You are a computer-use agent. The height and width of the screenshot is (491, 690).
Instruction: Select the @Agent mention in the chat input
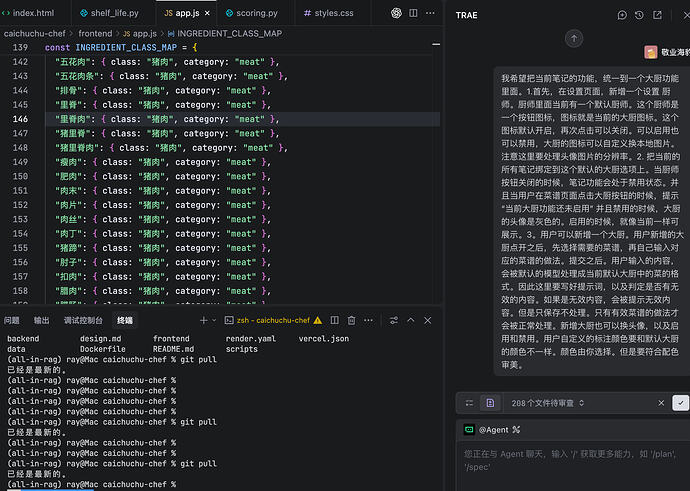coord(493,430)
